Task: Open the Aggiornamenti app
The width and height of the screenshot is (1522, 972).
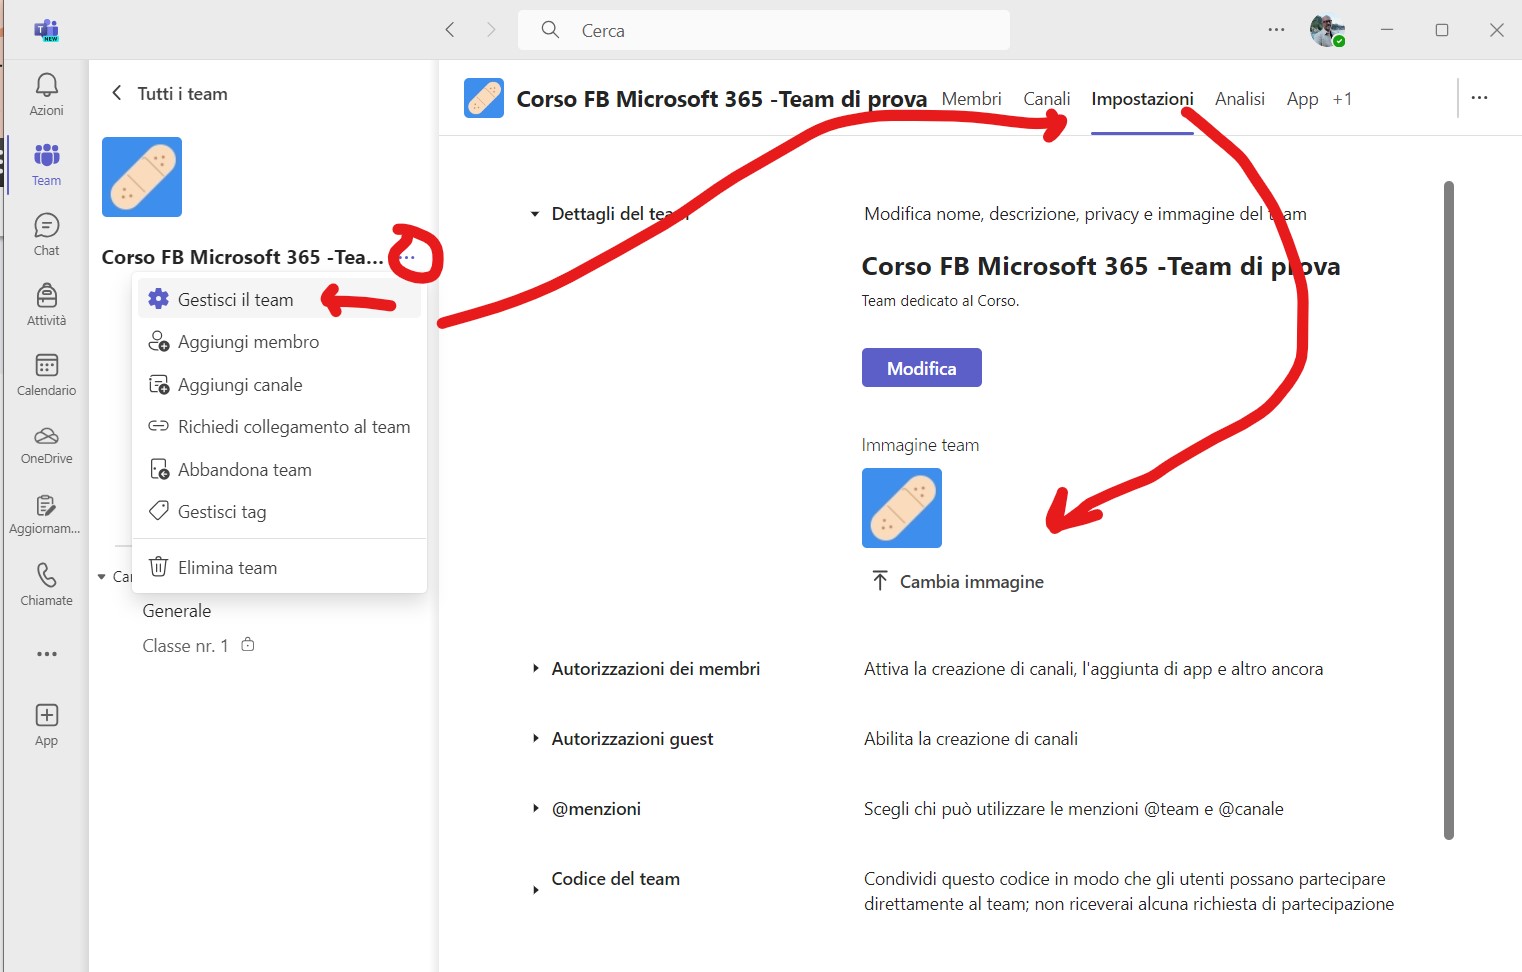Action: 46,514
